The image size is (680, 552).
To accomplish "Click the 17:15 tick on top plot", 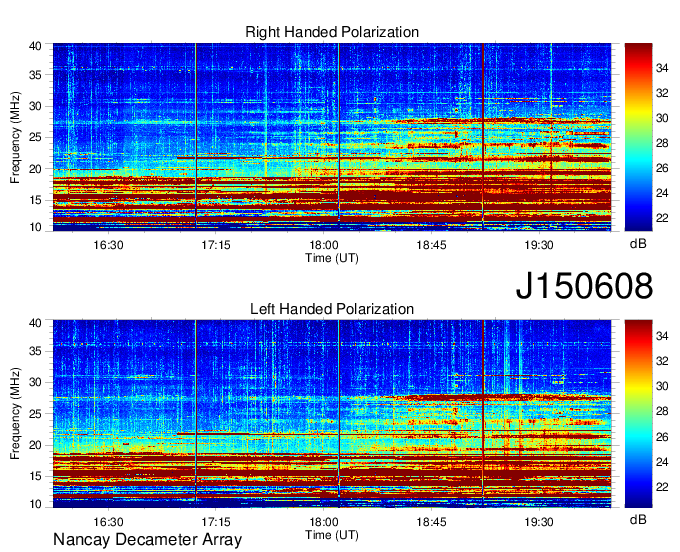I will (216, 245).
